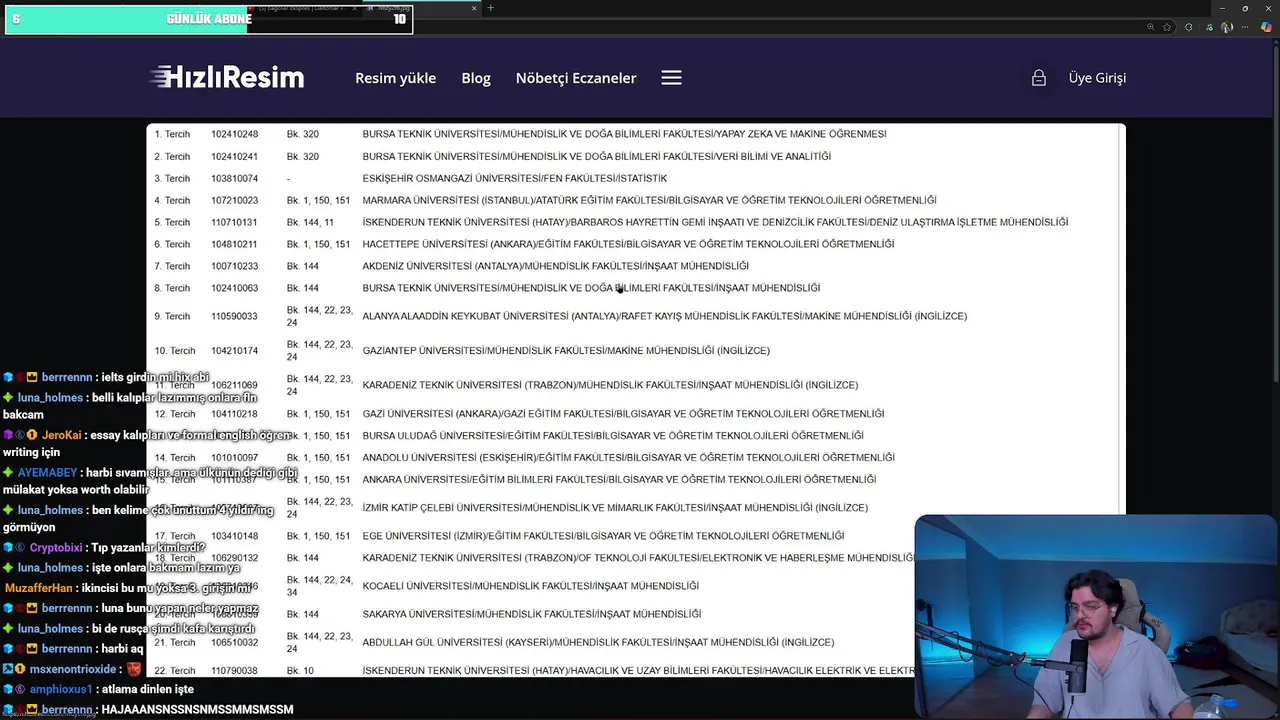Viewport: 1280px width, 720px height.
Task: Click the '9. Tercih' label
Action: (x=172, y=316)
